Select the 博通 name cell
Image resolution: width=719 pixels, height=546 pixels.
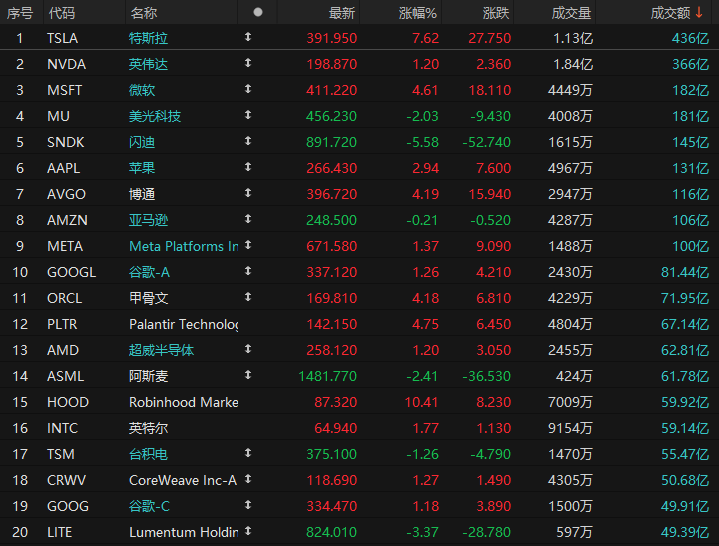[x=142, y=194]
